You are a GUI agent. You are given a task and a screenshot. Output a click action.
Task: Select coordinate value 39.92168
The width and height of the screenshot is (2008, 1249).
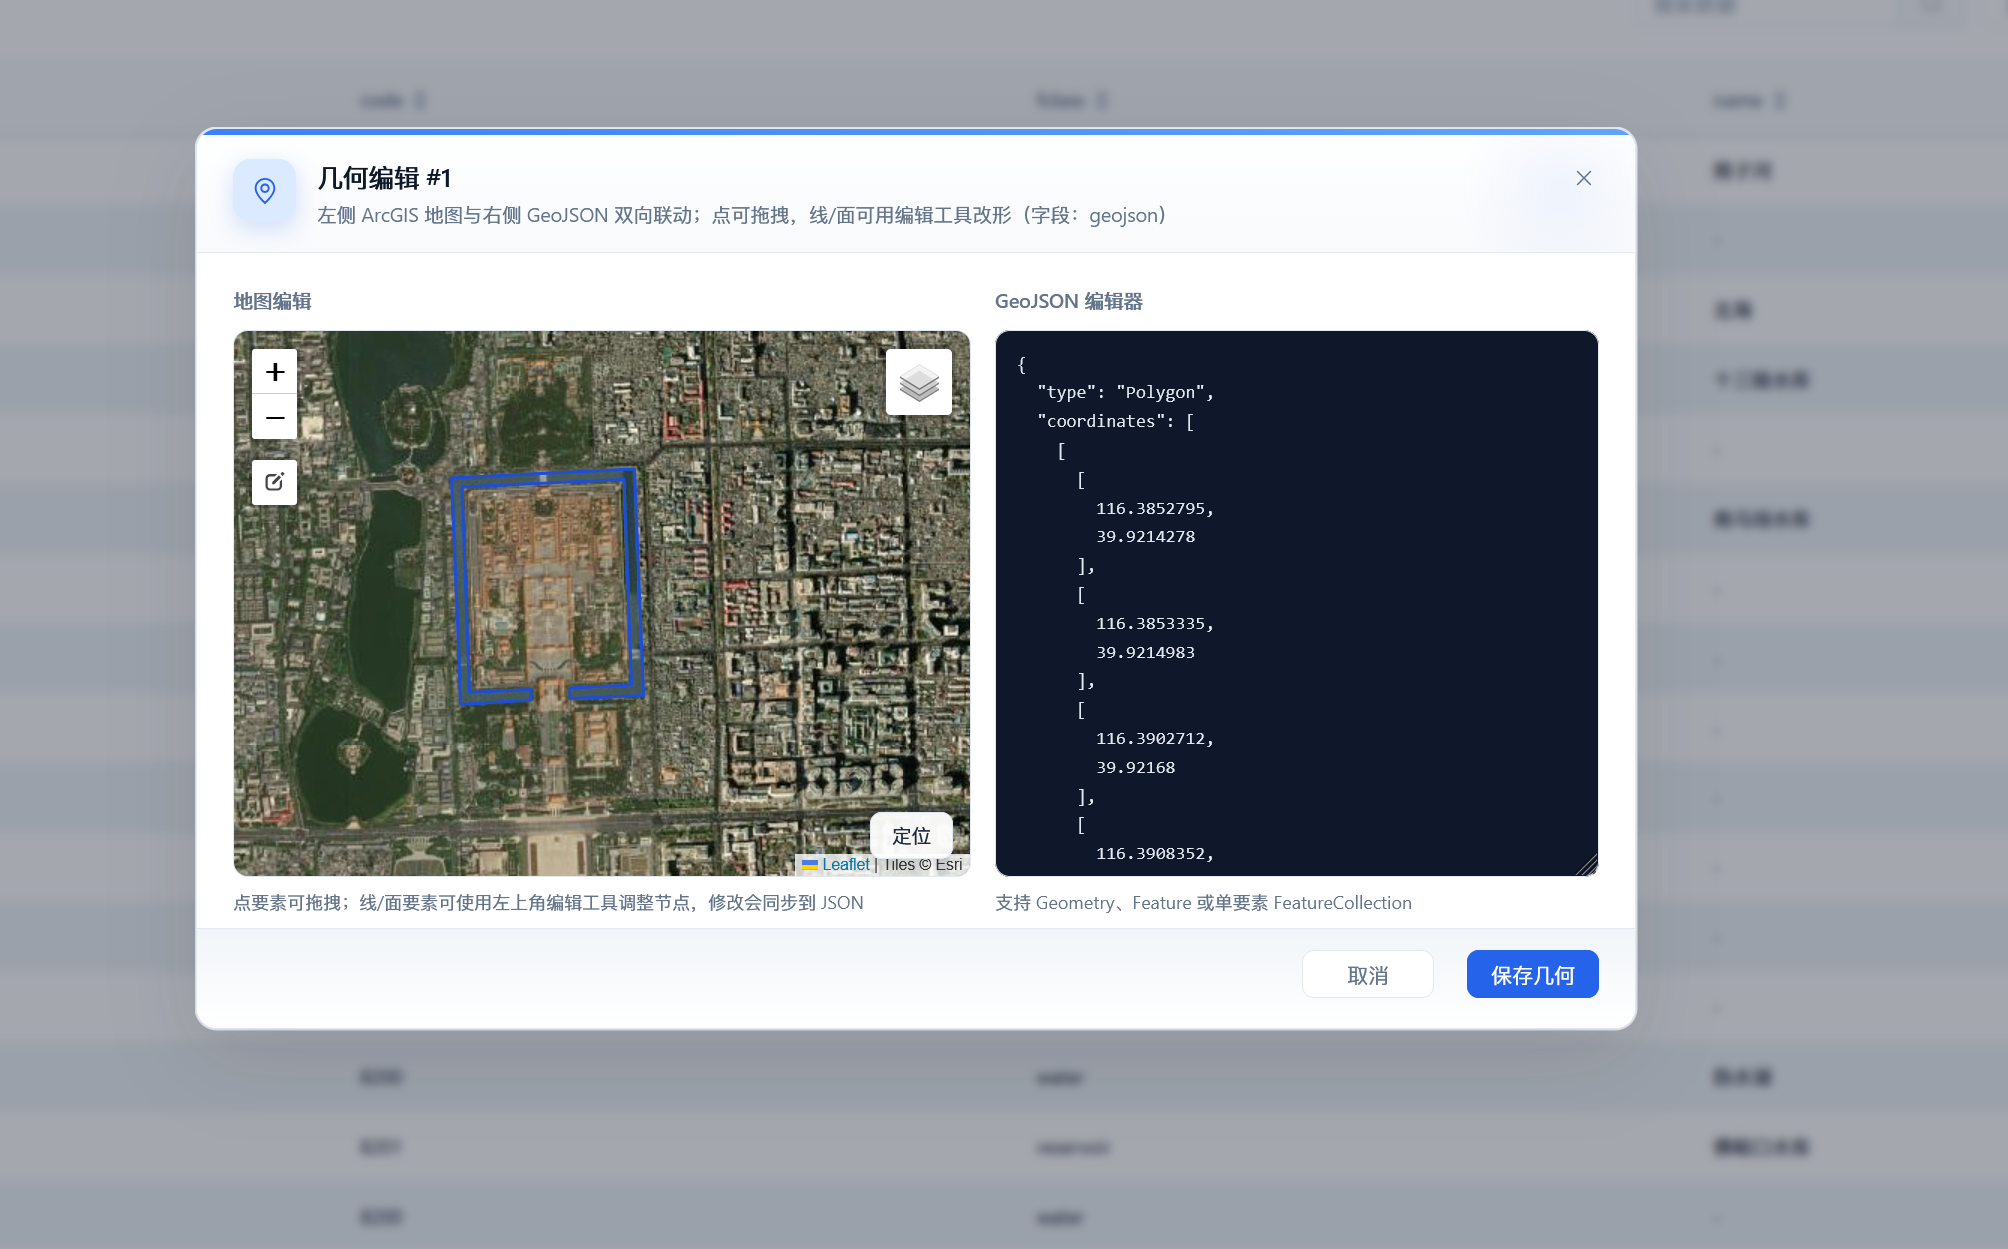pos(1136,767)
